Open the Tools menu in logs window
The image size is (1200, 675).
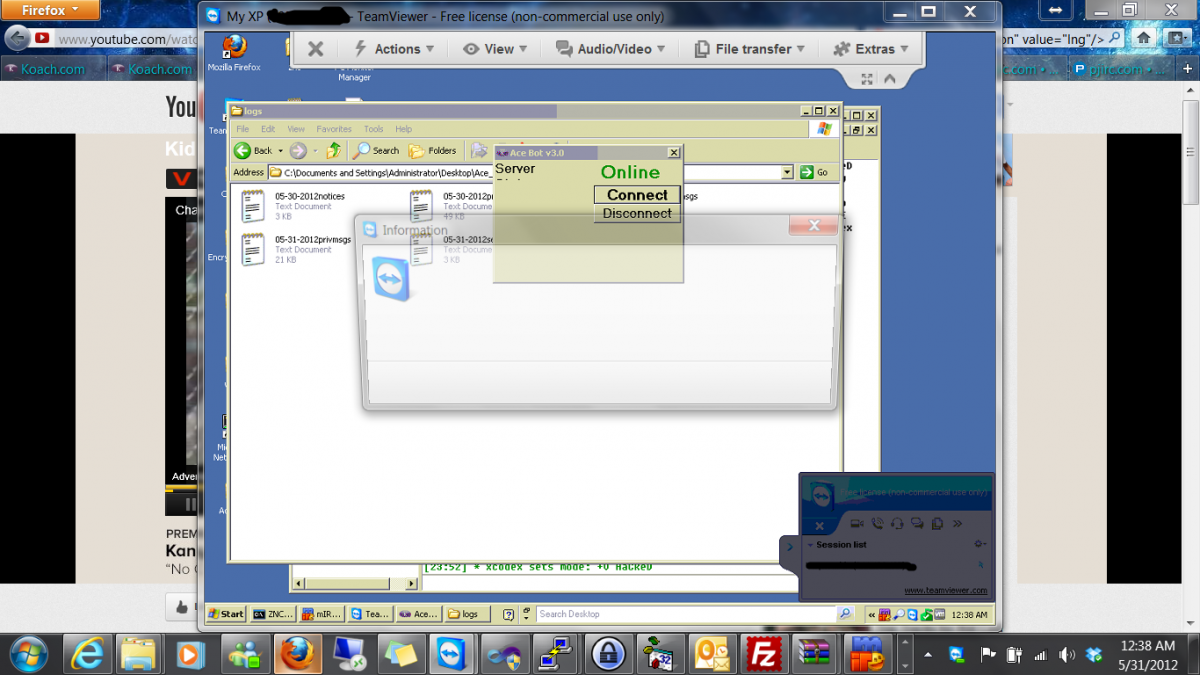pyautogui.click(x=373, y=129)
